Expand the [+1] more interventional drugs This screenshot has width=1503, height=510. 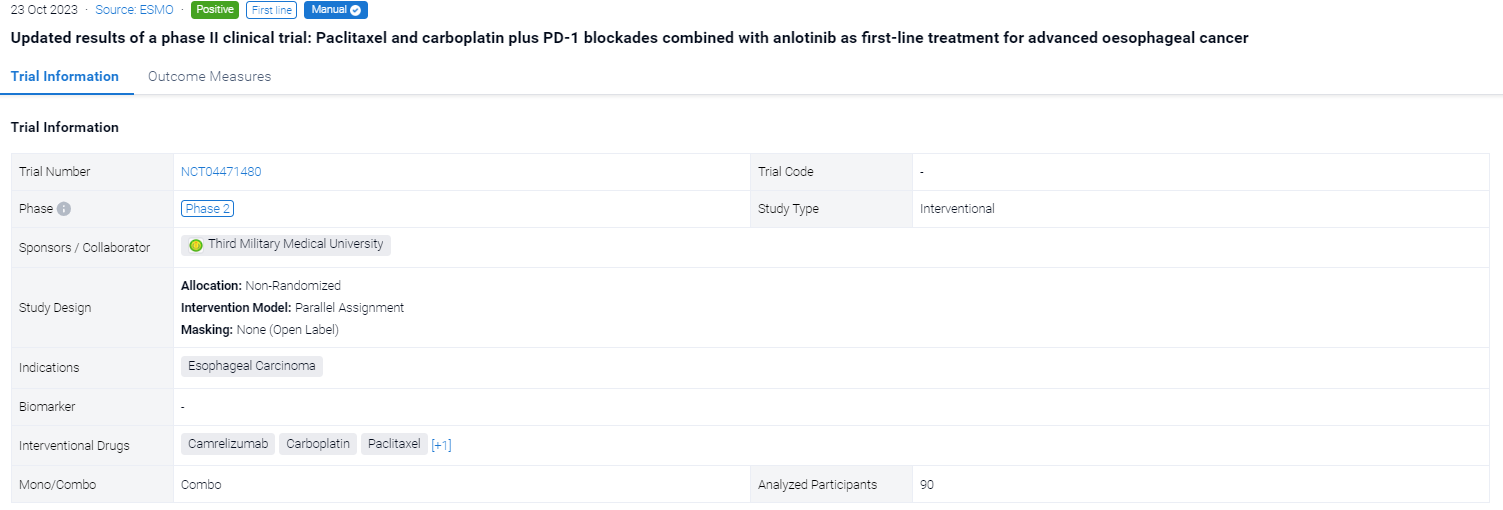pyautogui.click(x=441, y=445)
